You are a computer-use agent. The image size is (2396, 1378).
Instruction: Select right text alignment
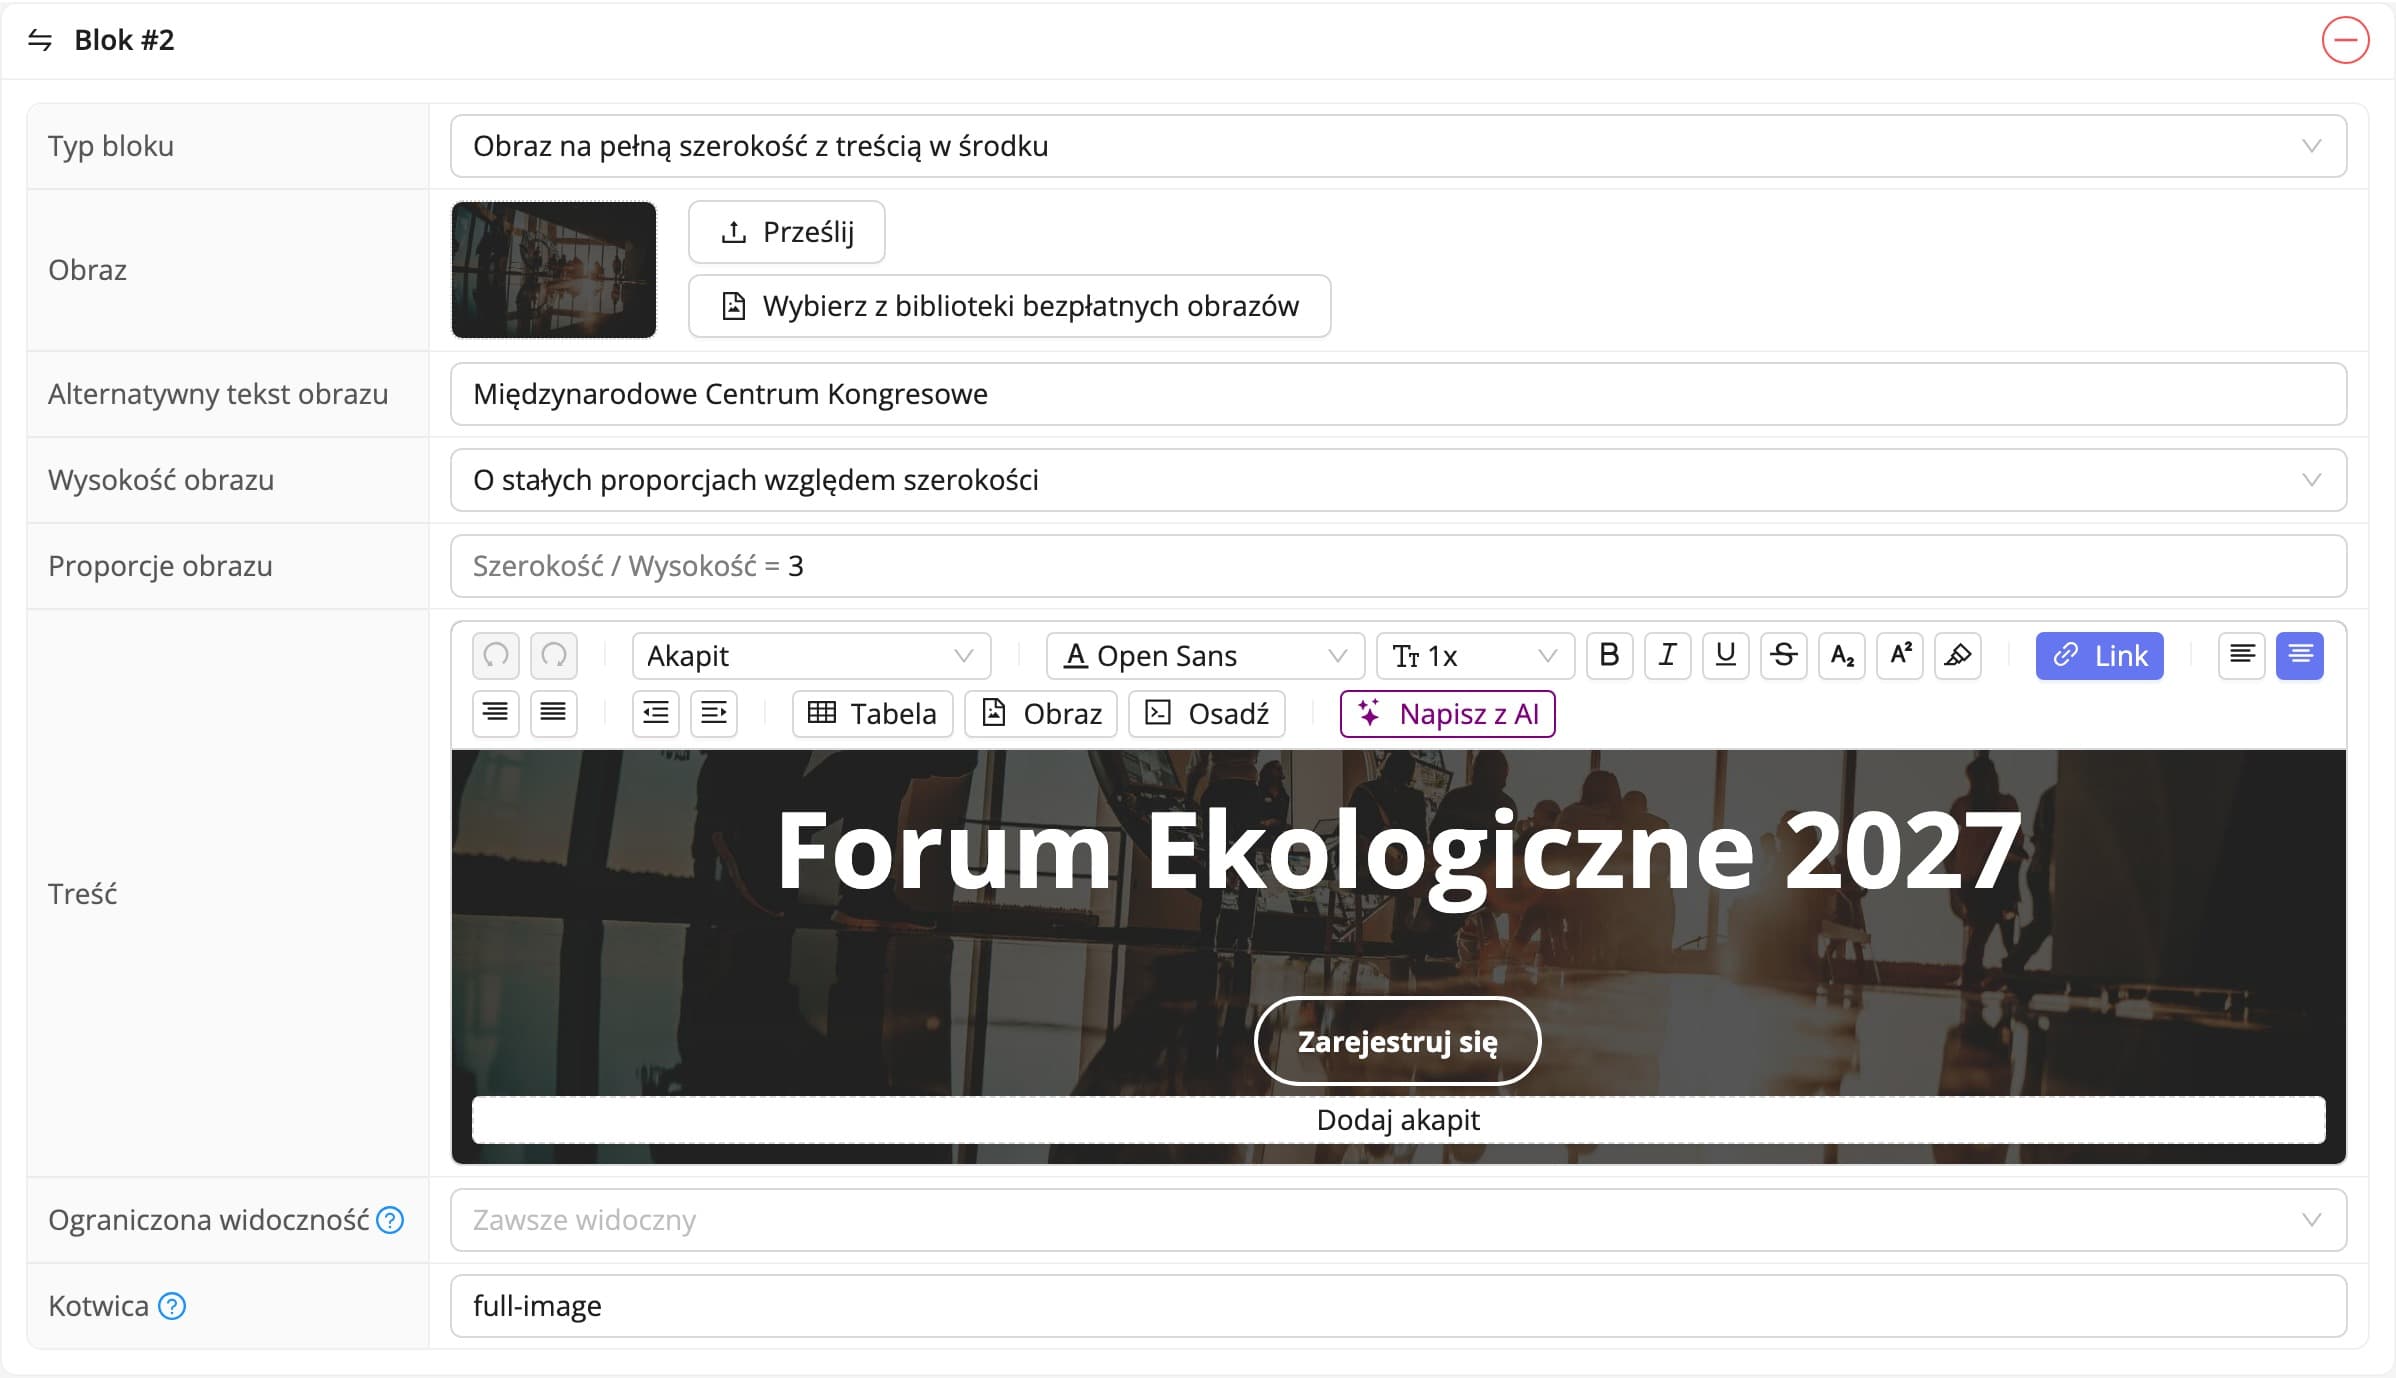click(x=496, y=714)
